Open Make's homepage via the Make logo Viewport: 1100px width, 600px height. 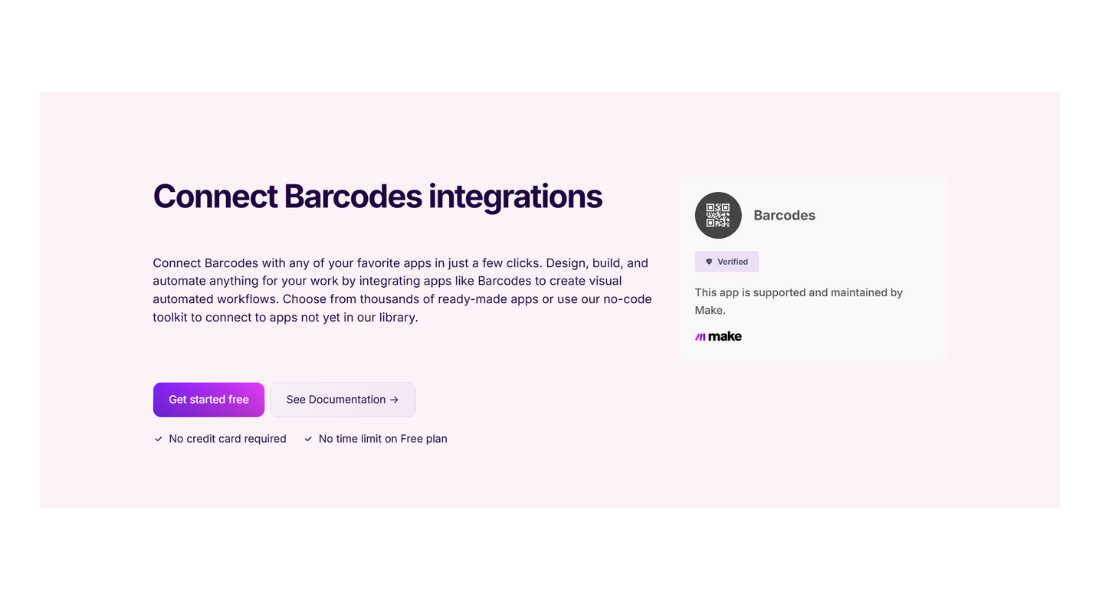(718, 336)
